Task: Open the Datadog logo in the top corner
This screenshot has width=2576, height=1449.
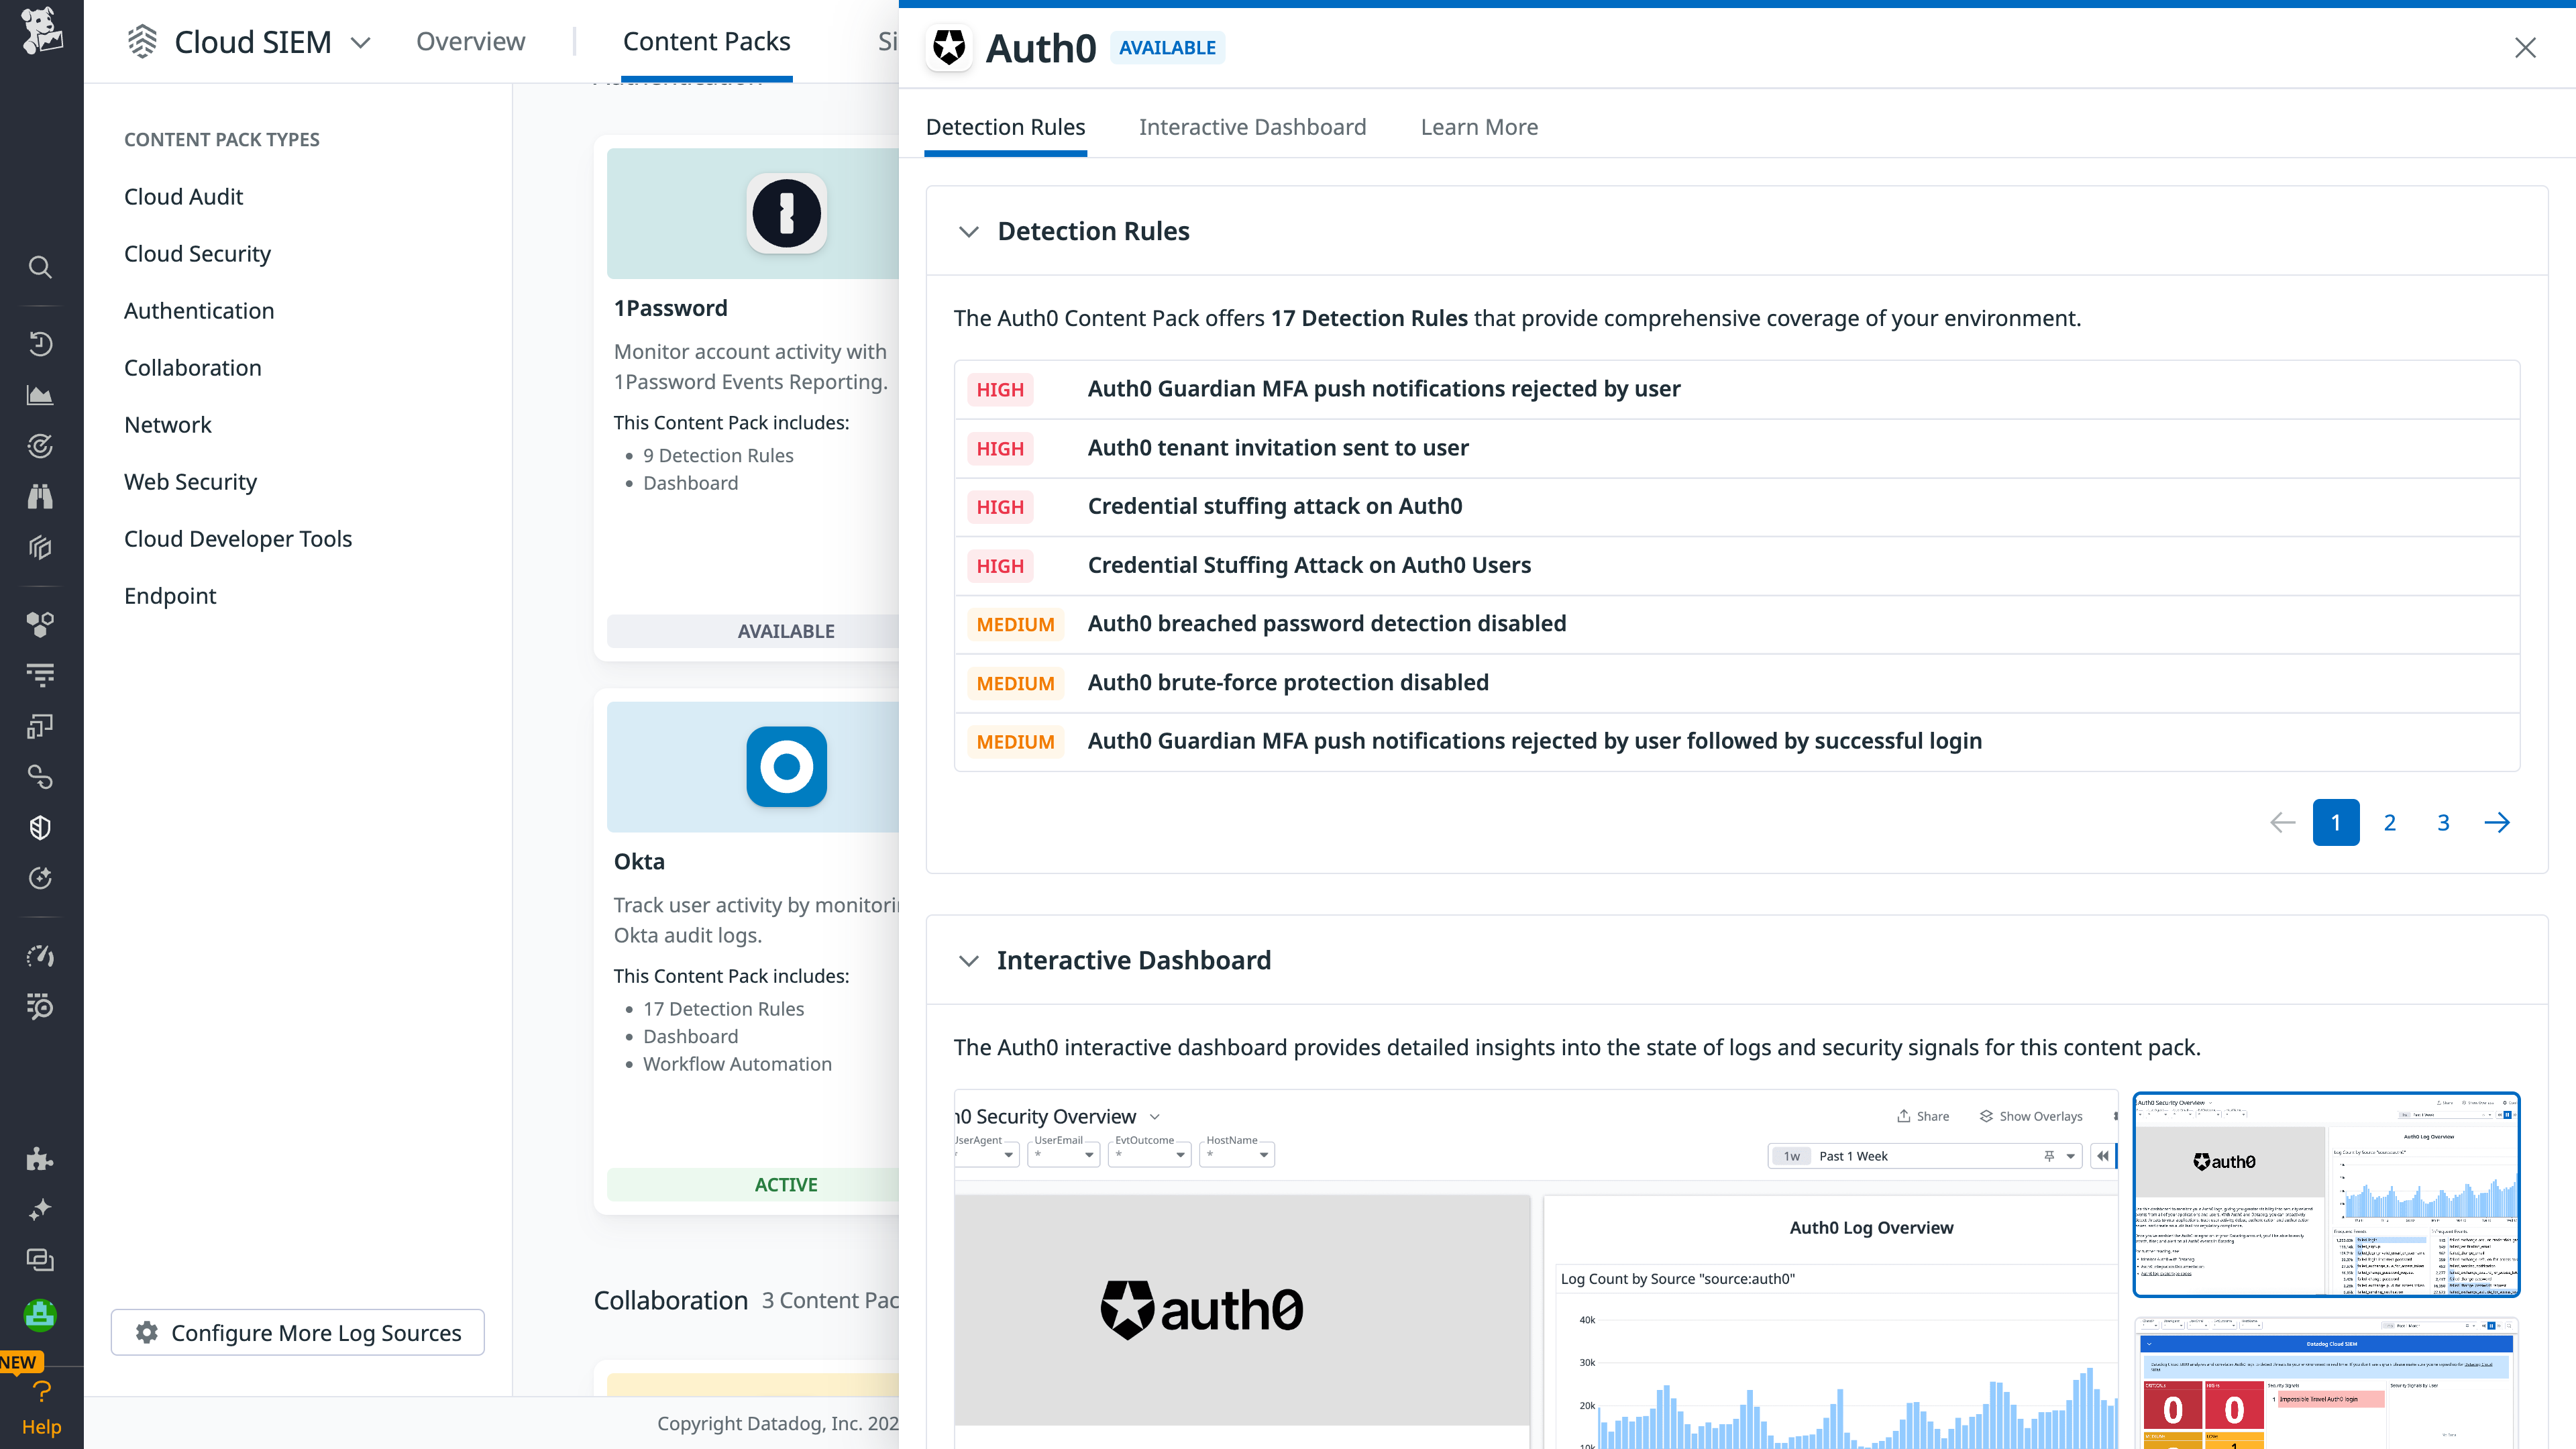Action: click(x=40, y=33)
